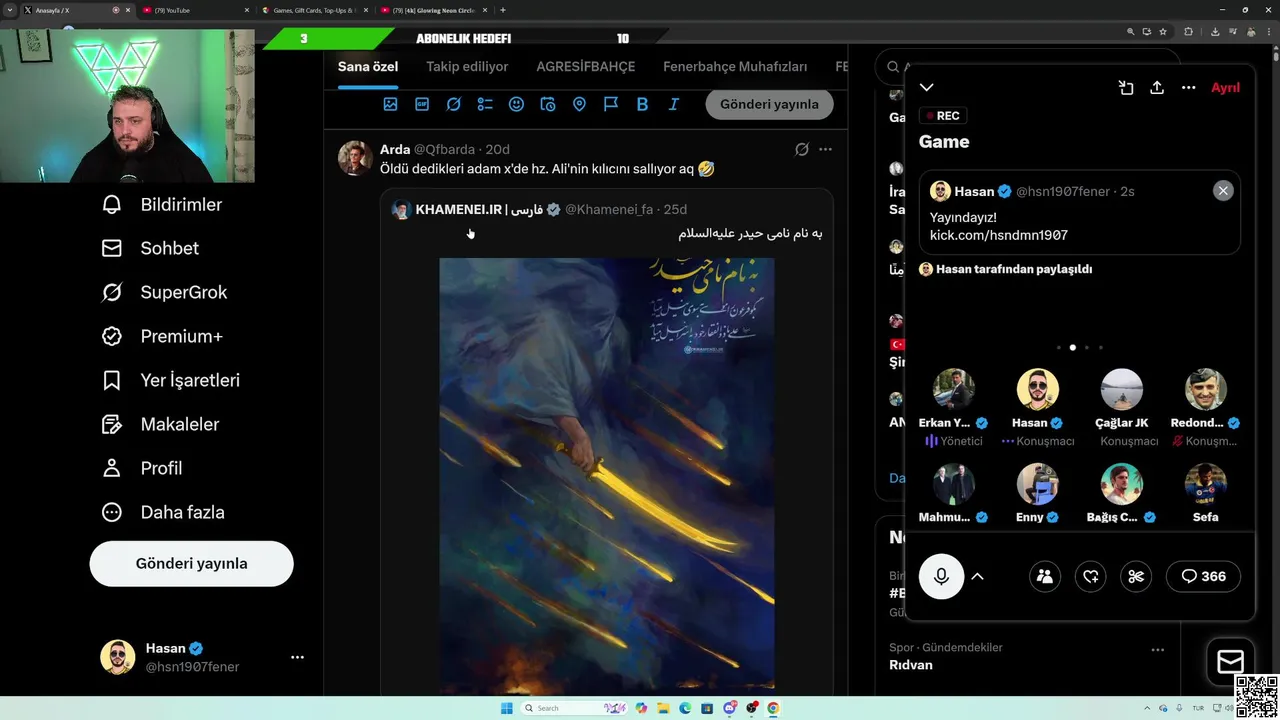Bookmark this page with star icon
1280x720 pixels.
coord(1163,31)
